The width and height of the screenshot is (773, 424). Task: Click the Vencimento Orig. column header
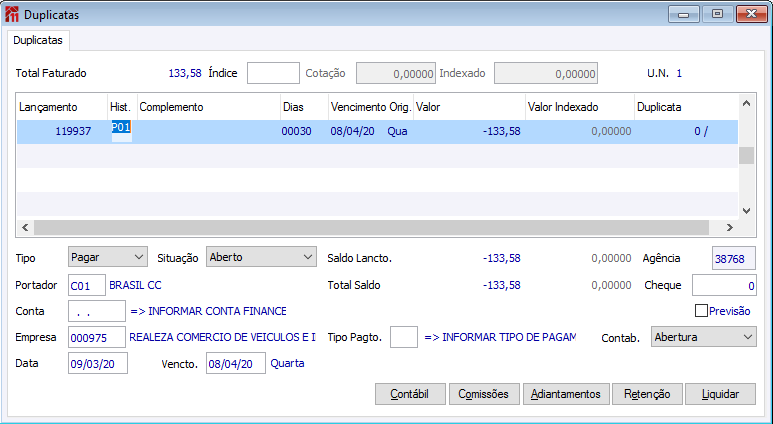[x=371, y=107]
